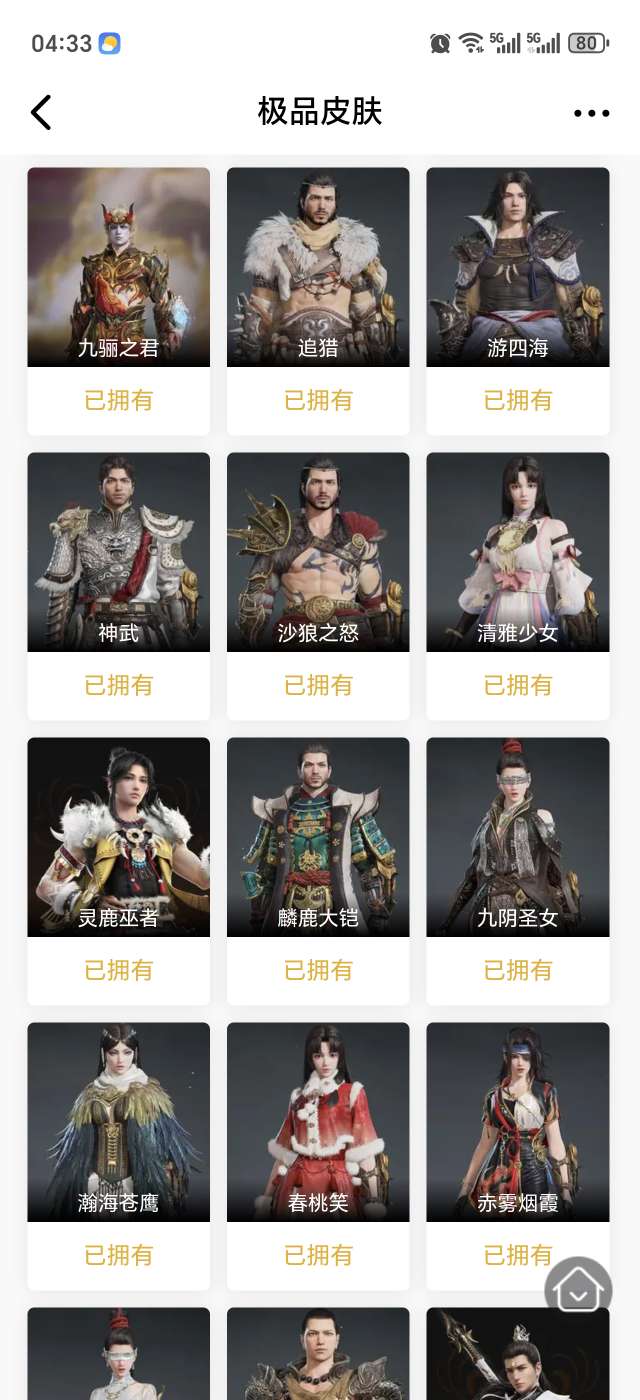View the 九阴圣女 skin image
Image resolution: width=640 pixels, height=1400 pixels.
[x=518, y=837]
